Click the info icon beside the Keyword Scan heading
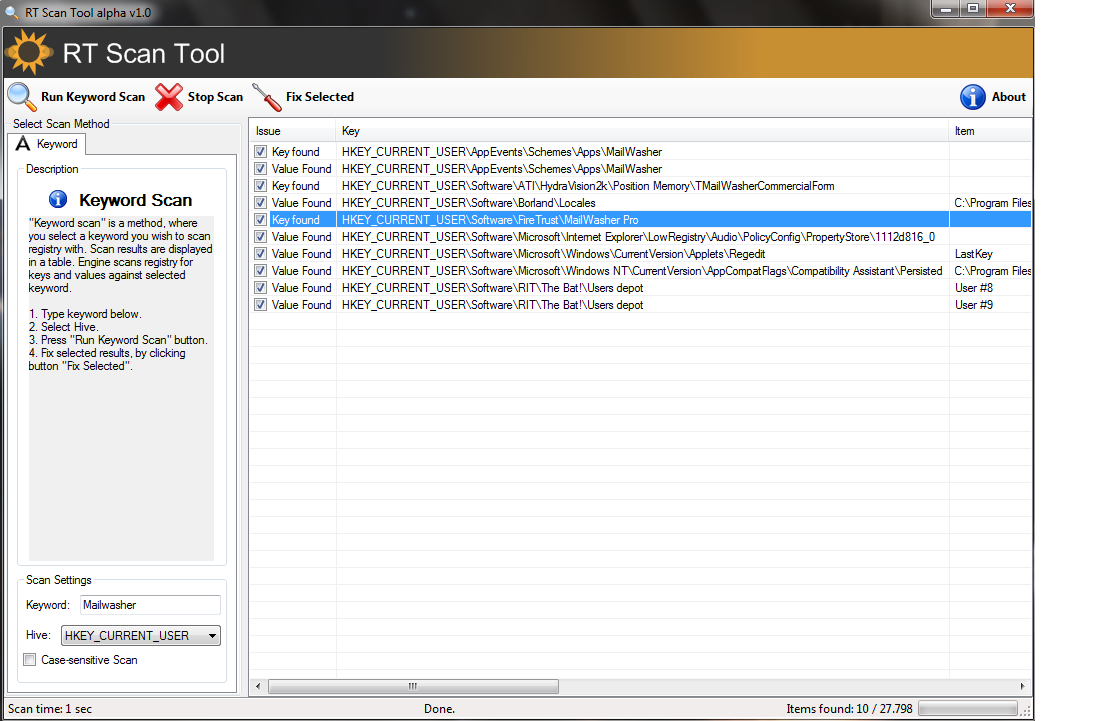The width and height of the screenshot is (1101, 721). [58, 199]
